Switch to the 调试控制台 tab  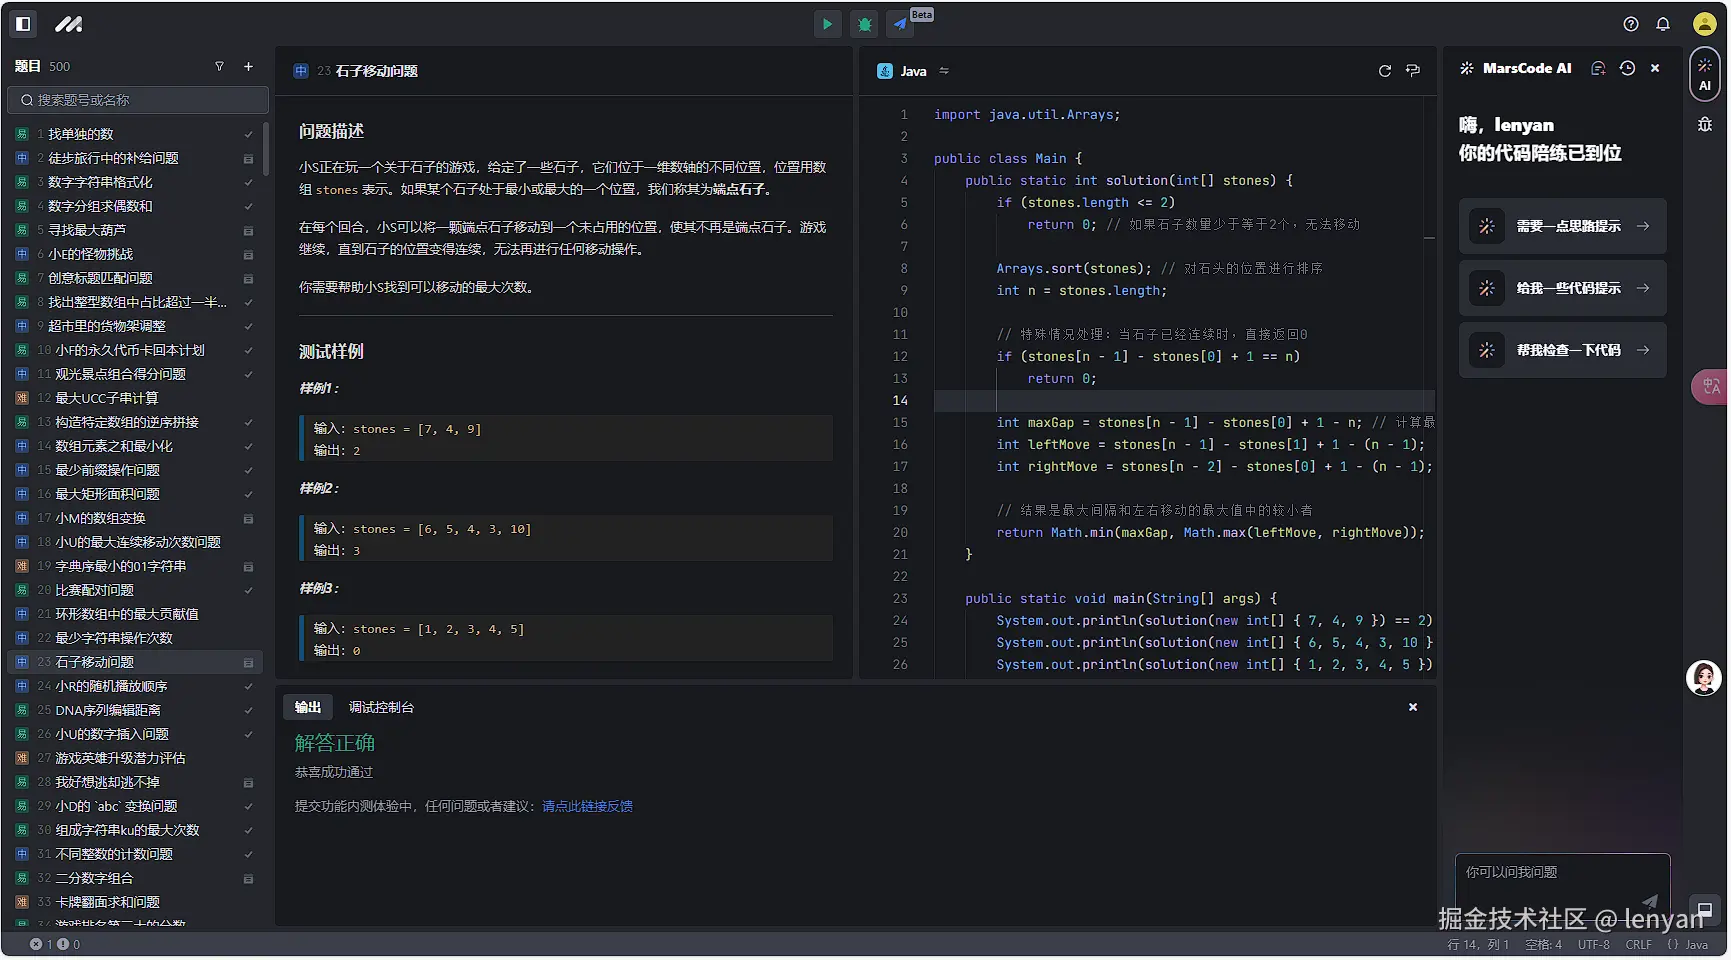tap(381, 708)
